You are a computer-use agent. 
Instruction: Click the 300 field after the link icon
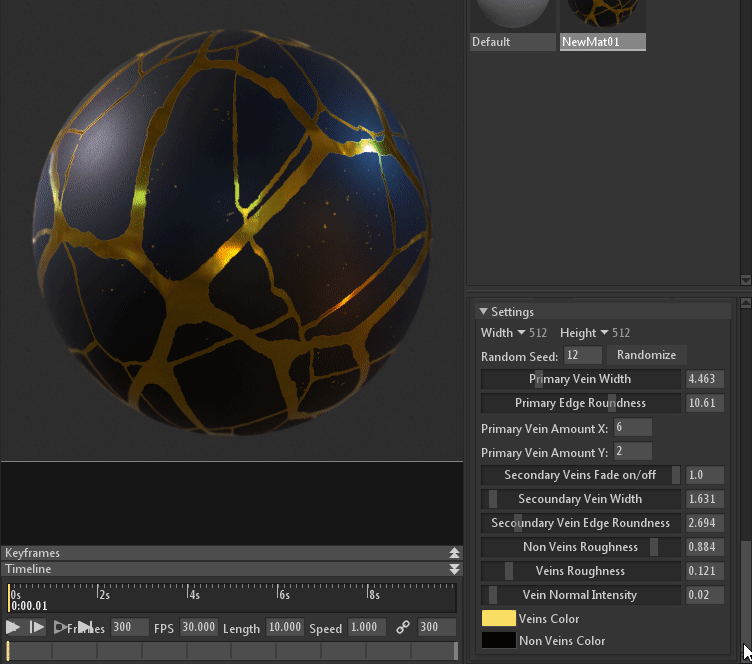(x=436, y=627)
